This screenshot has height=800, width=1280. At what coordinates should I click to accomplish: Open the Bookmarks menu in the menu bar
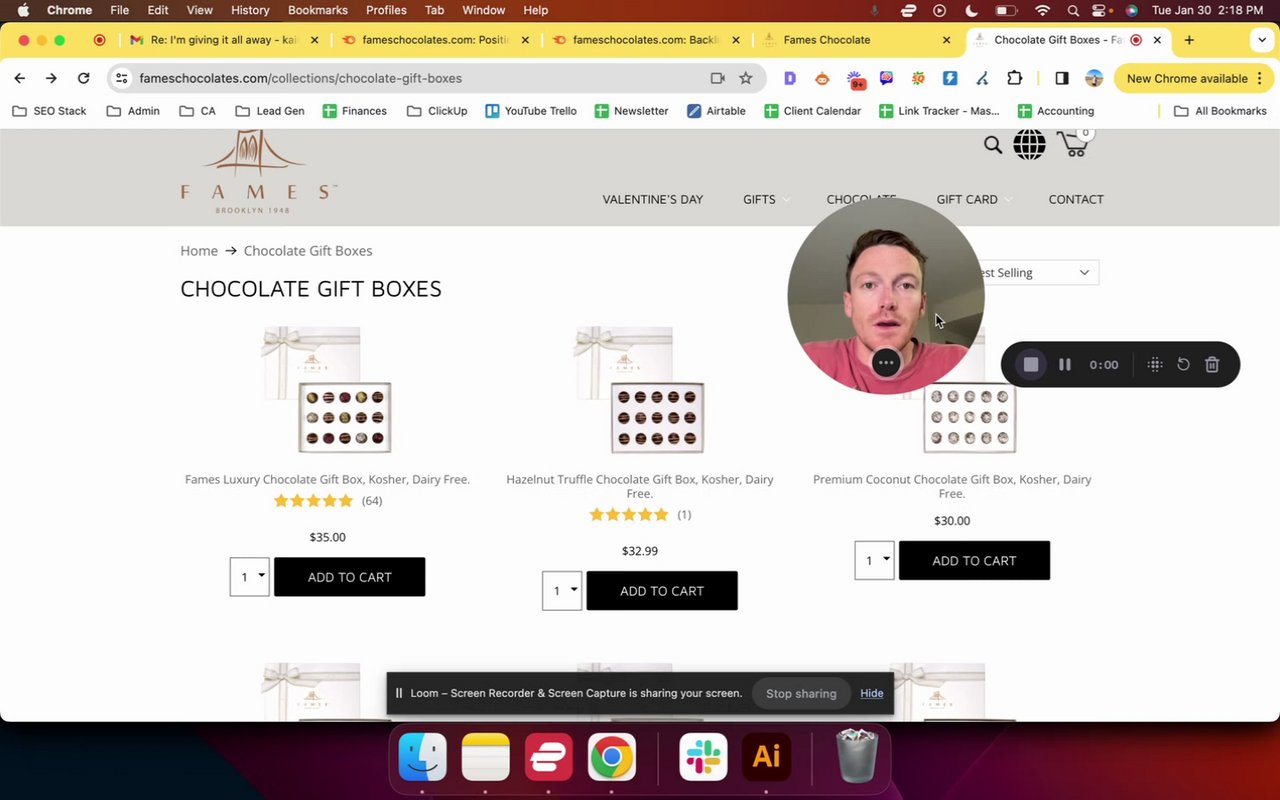pyautogui.click(x=318, y=10)
